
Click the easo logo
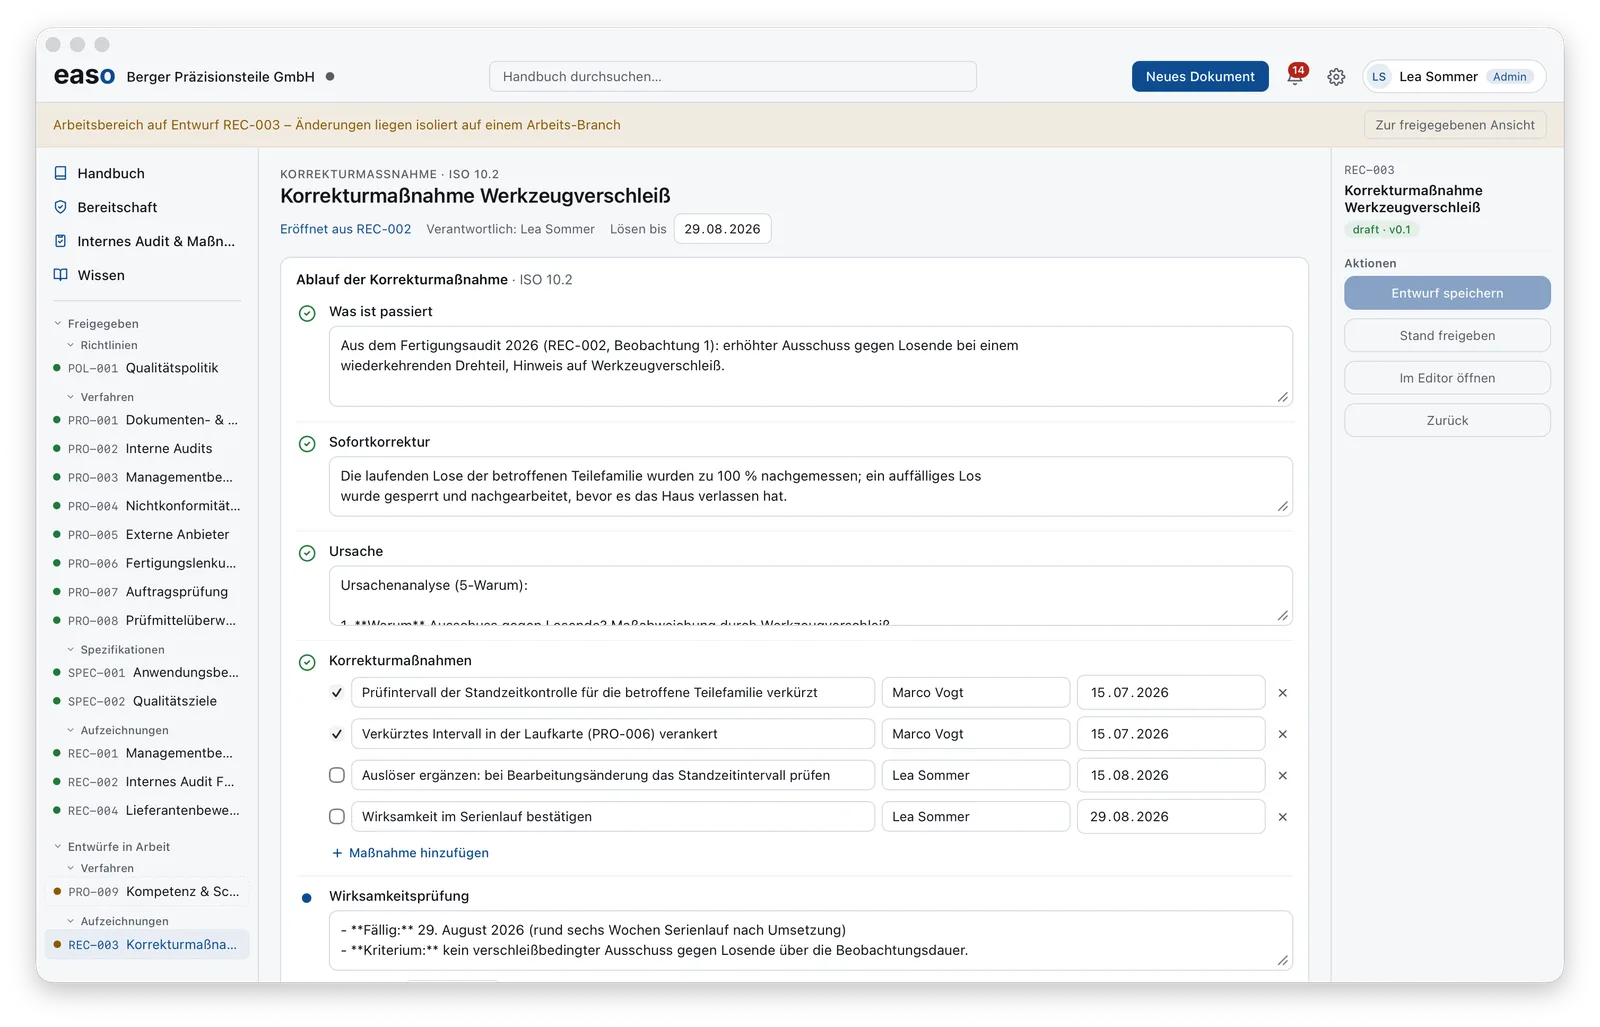84,76
